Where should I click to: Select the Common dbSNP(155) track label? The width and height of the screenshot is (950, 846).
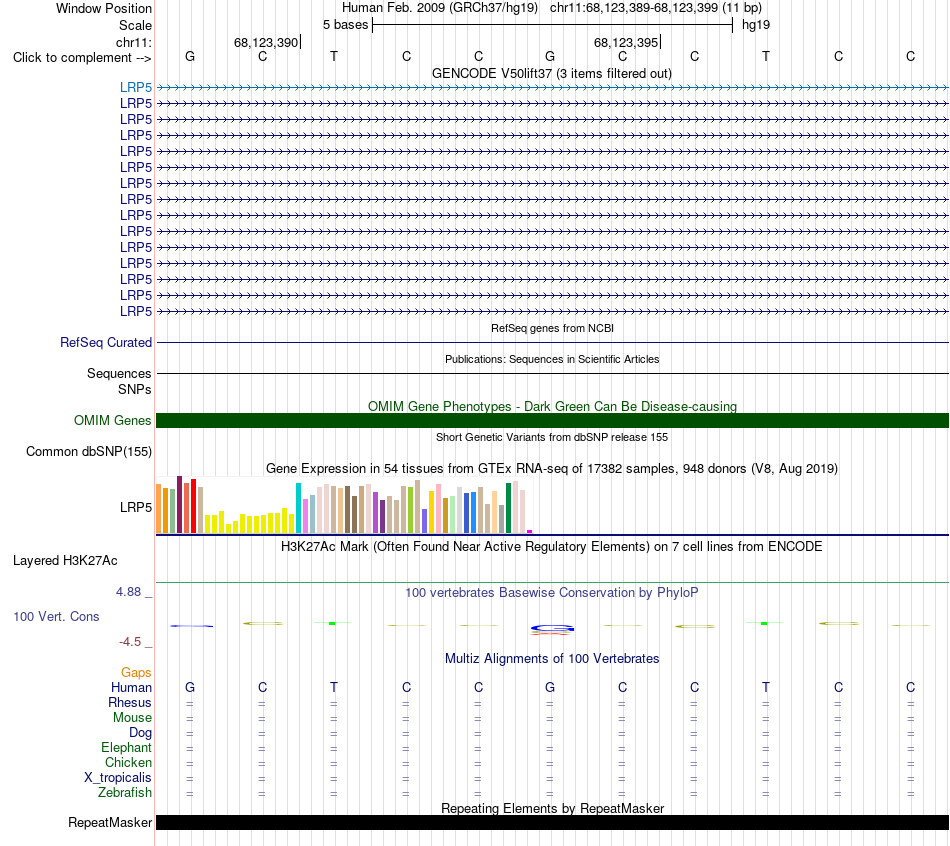[89, 451]
